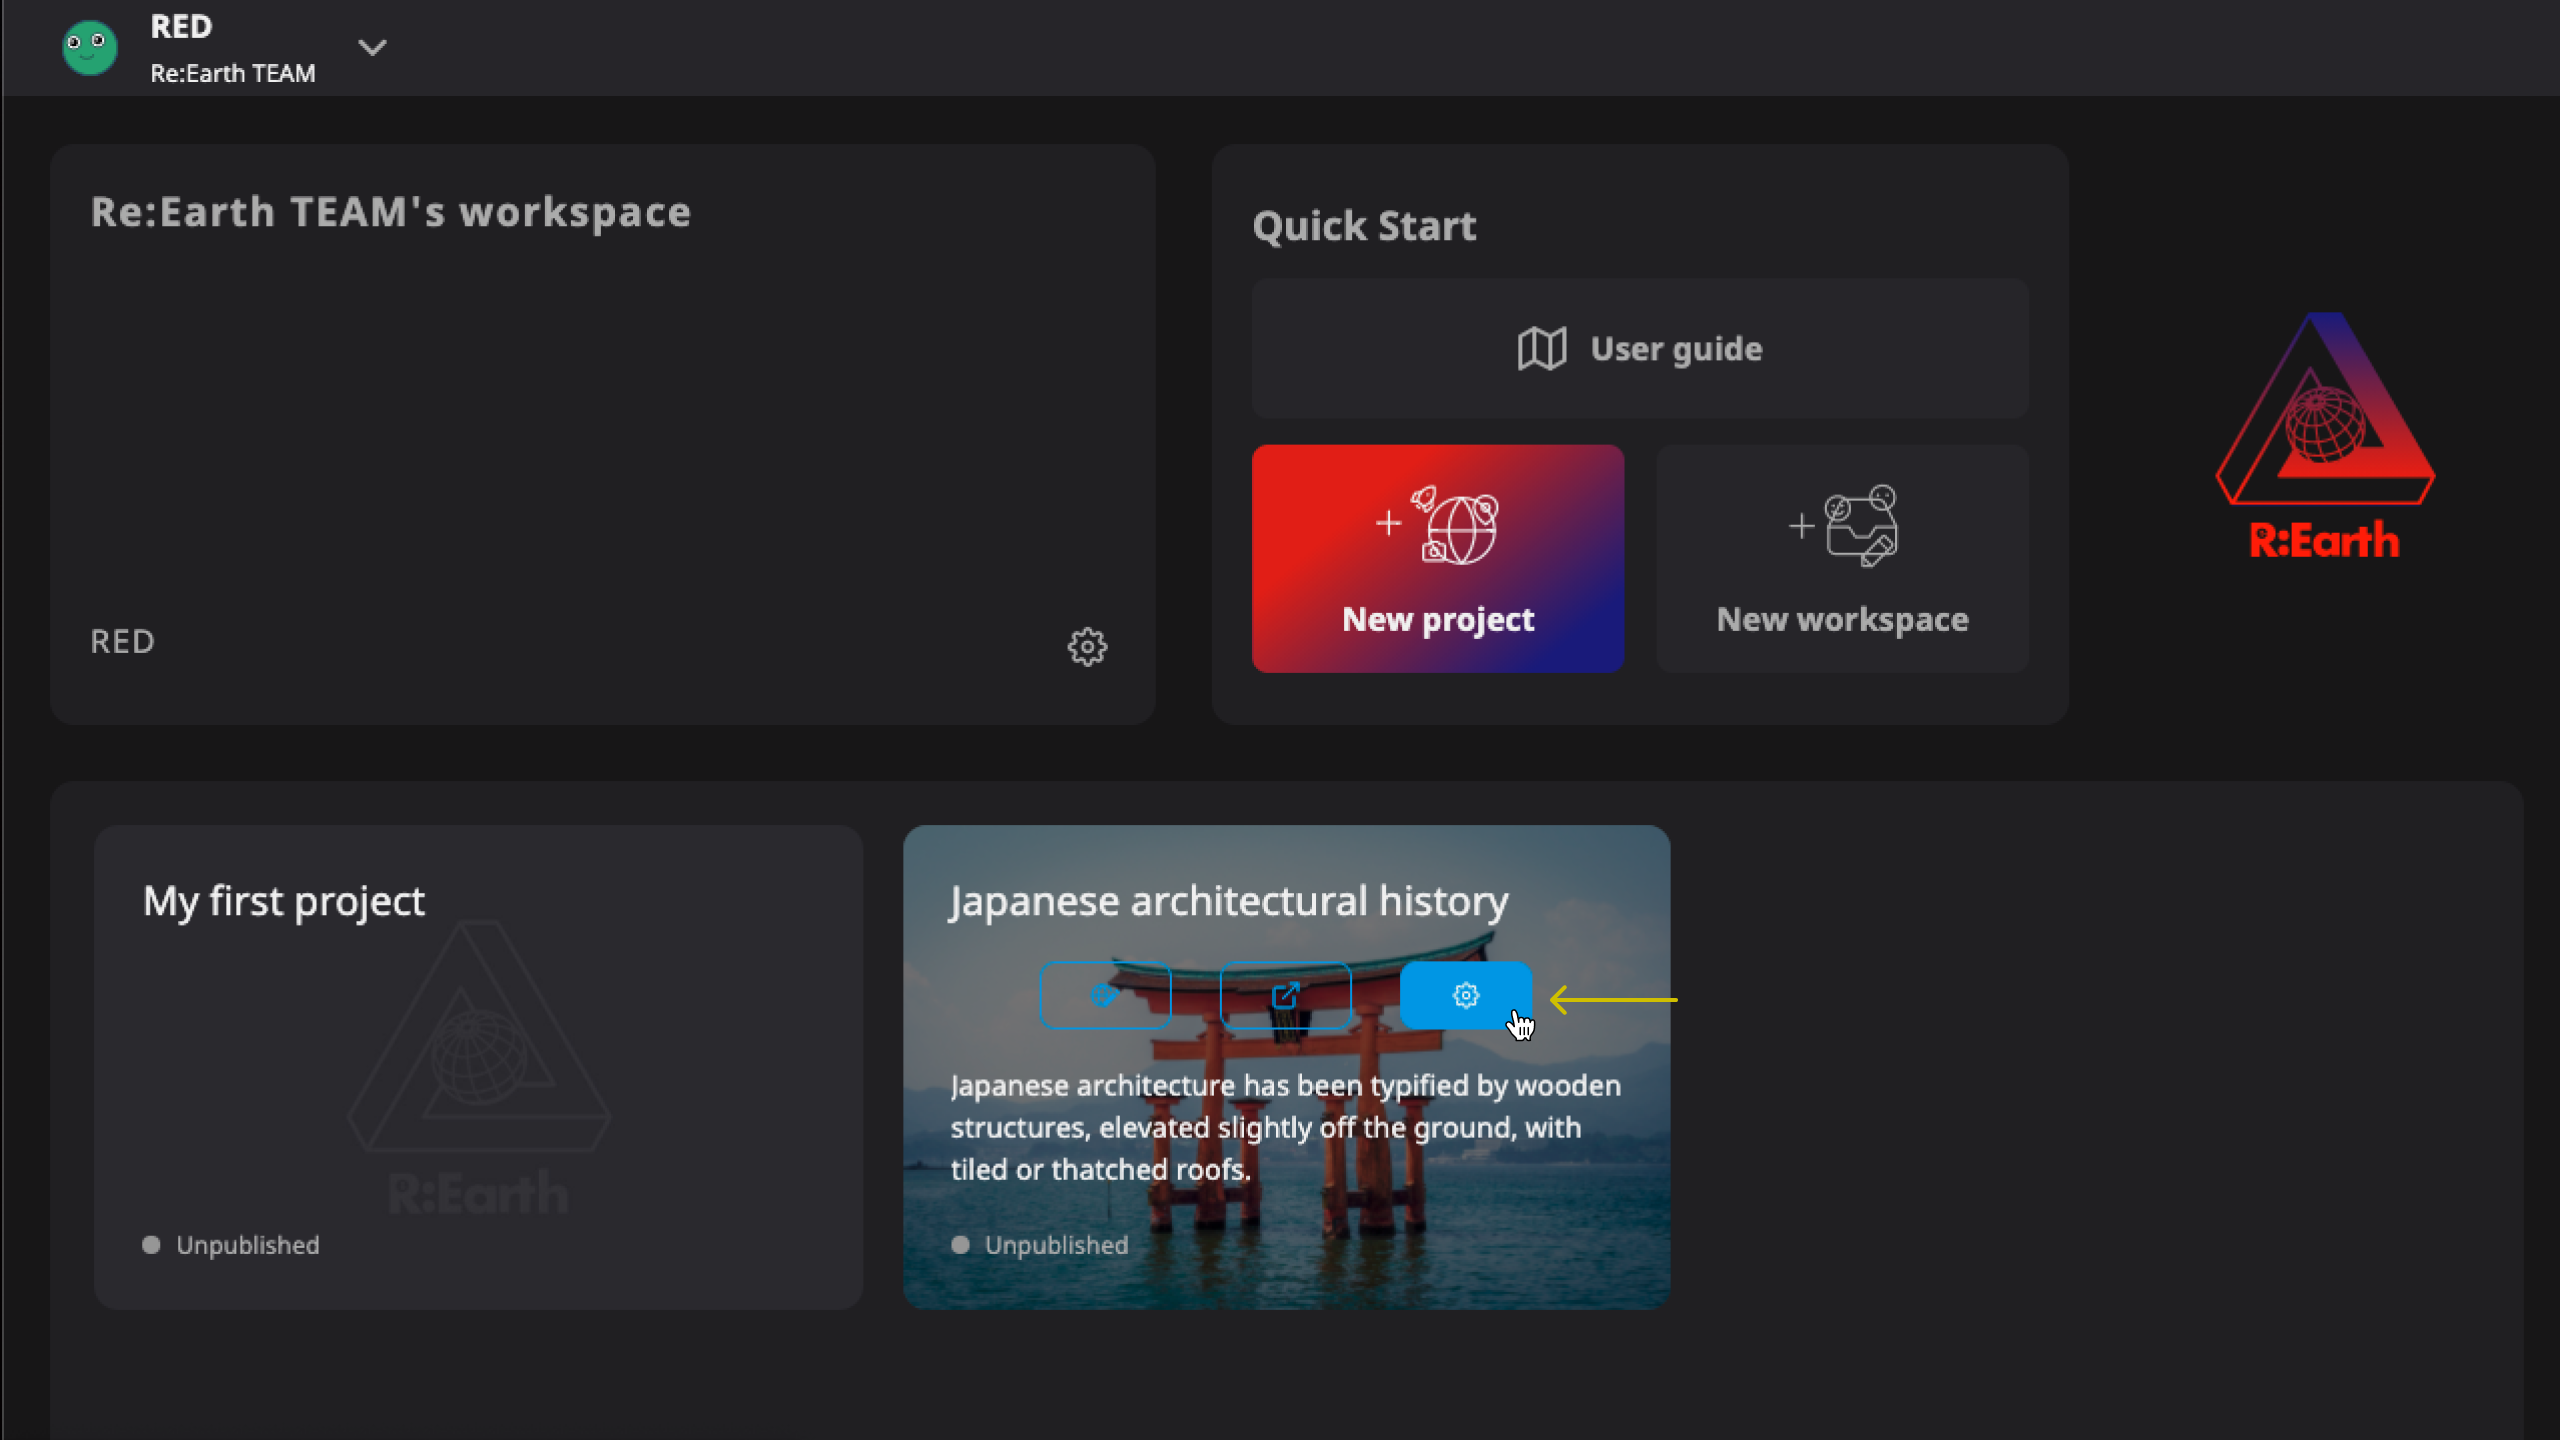
Task: Click the Re:Earth TEAM's workspace heading
Action: [390, 212]
